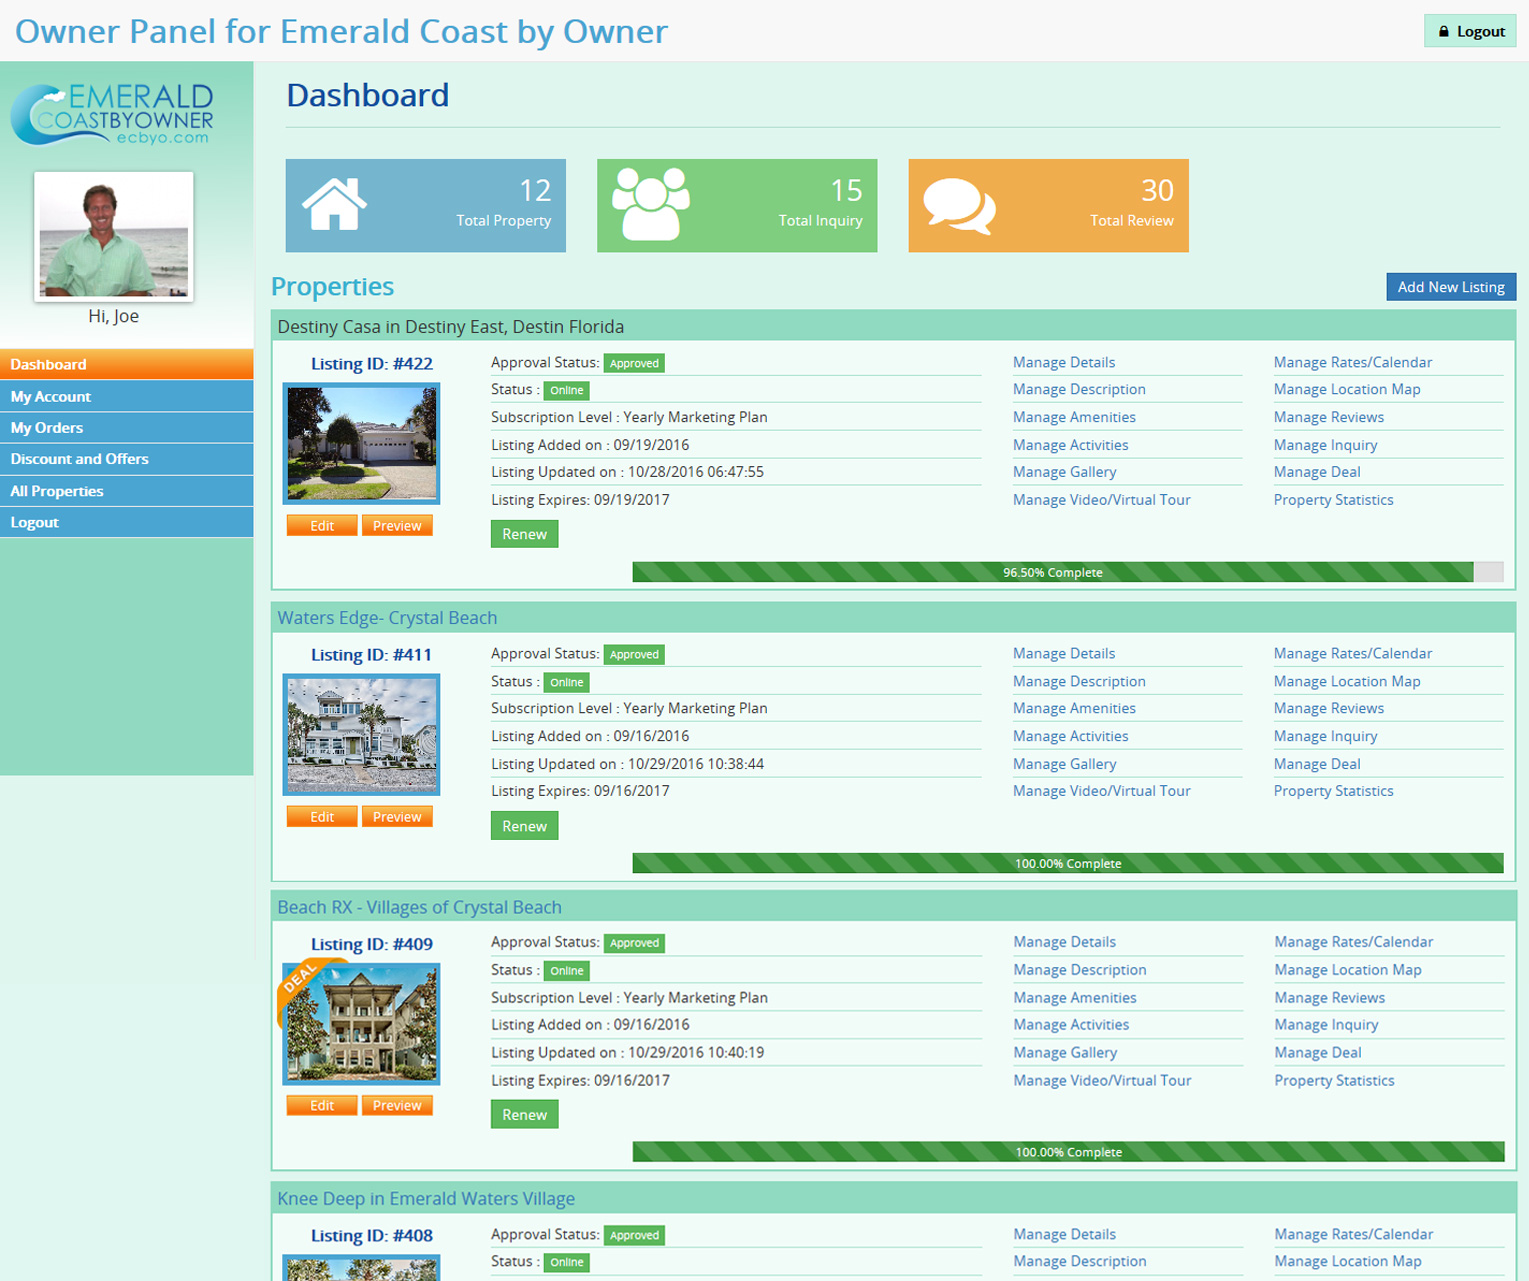Image resolution: width=1529 pixels, height=1281 pixels.
Task: Edit listing #422
Action: pyautogui.click(x=322, y=526)
